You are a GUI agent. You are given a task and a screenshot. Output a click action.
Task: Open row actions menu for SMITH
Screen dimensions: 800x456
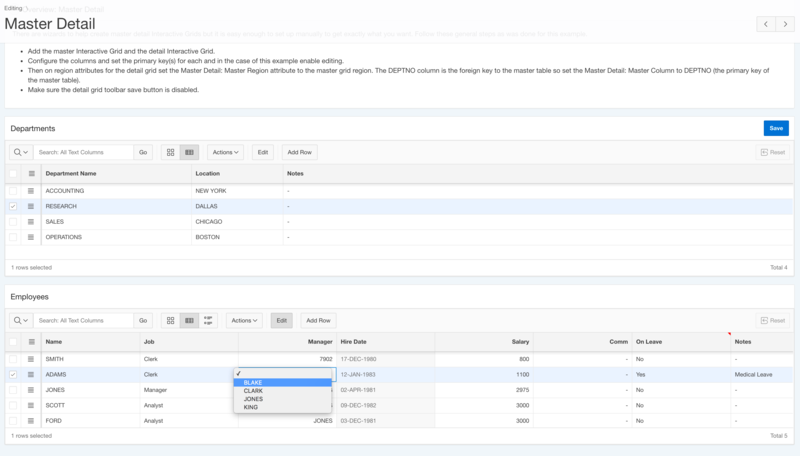pyautogui.click(x=32, y=358)
